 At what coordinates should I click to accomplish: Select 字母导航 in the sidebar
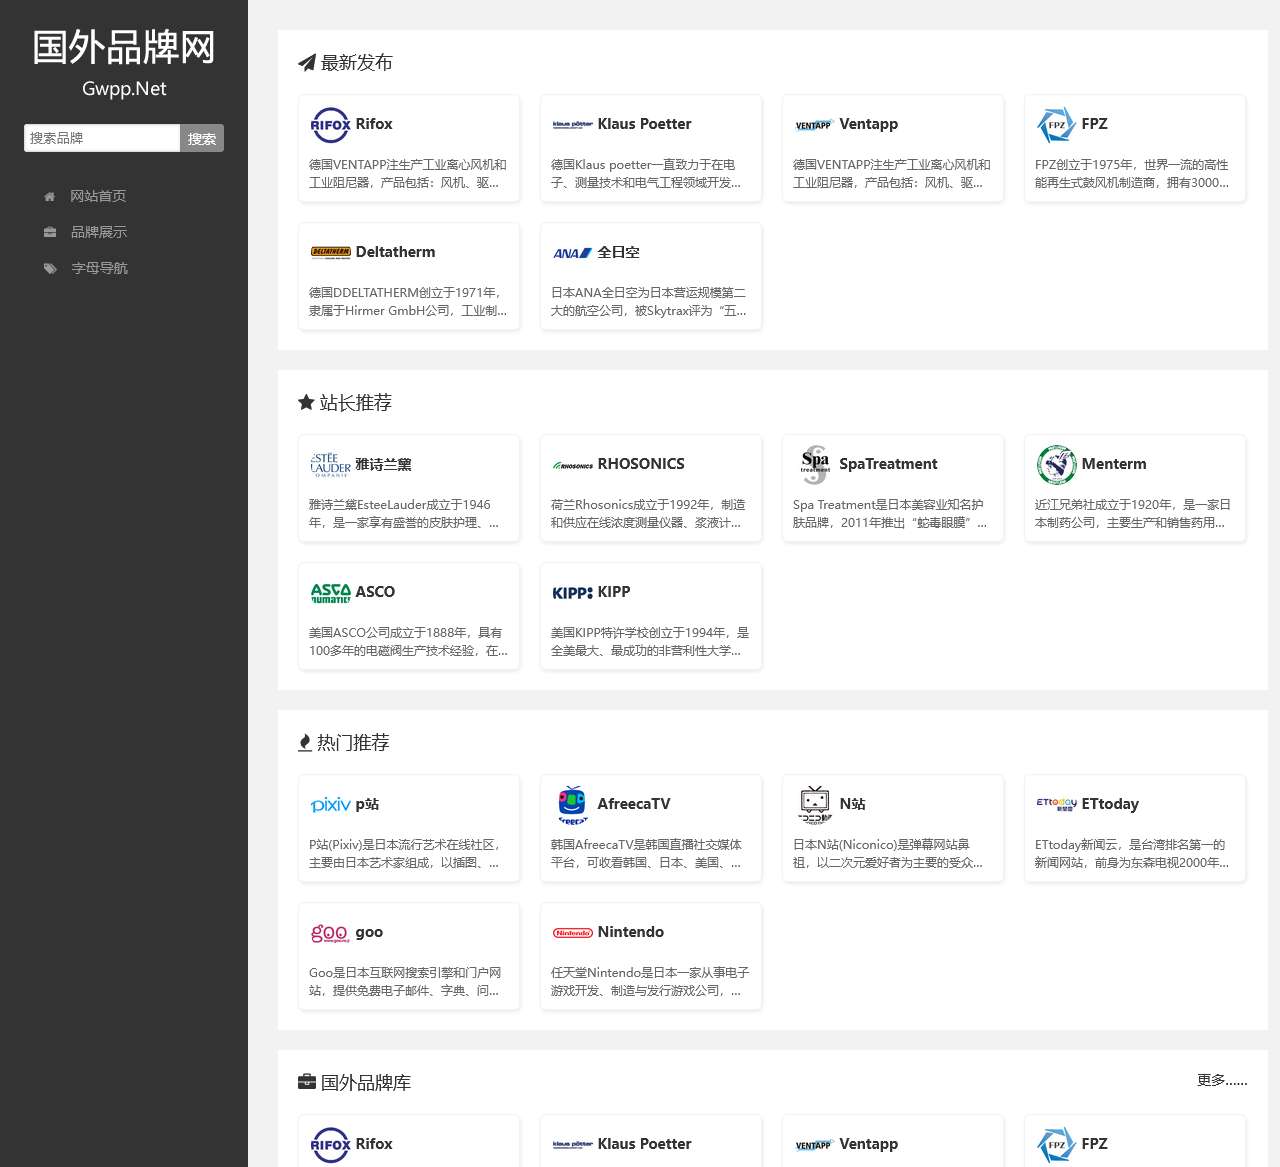coord(99,268)
